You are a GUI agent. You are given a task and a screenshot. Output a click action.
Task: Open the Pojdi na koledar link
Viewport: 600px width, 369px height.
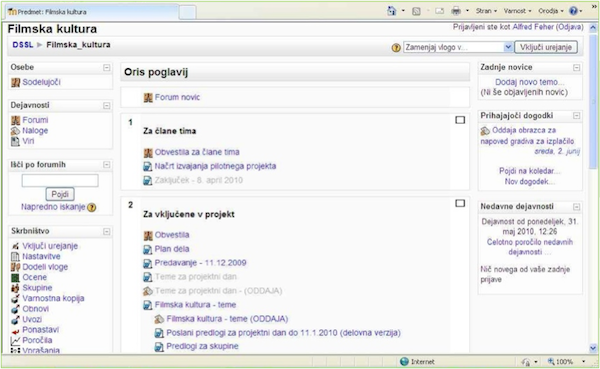(530, 171)
